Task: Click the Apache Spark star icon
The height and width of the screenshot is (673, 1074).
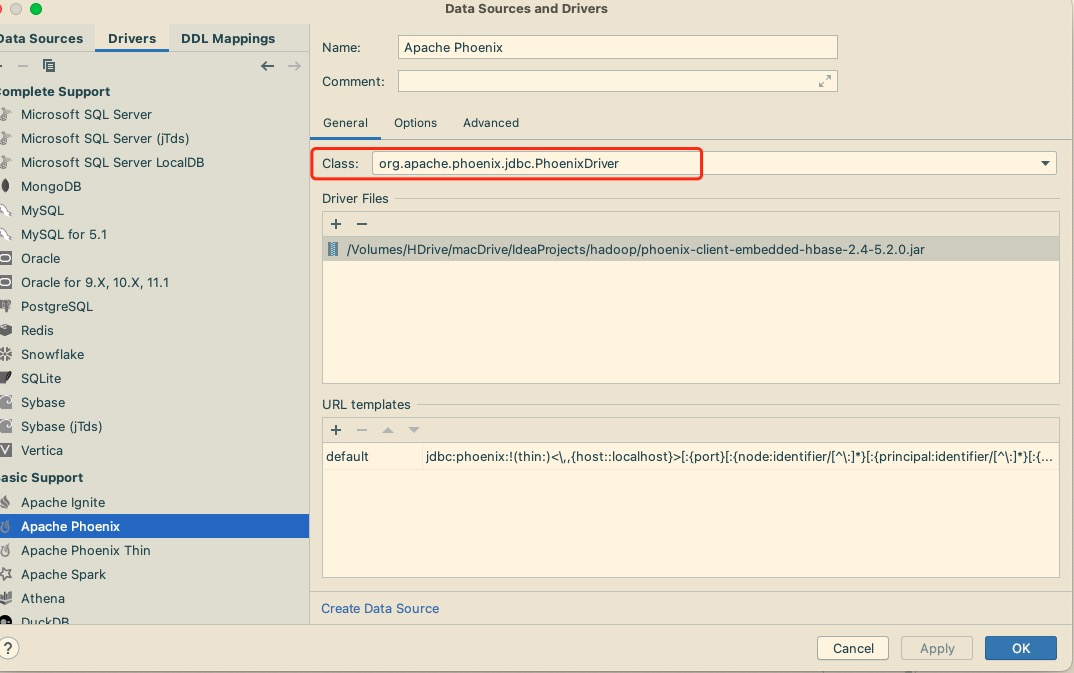Action: 5,574
